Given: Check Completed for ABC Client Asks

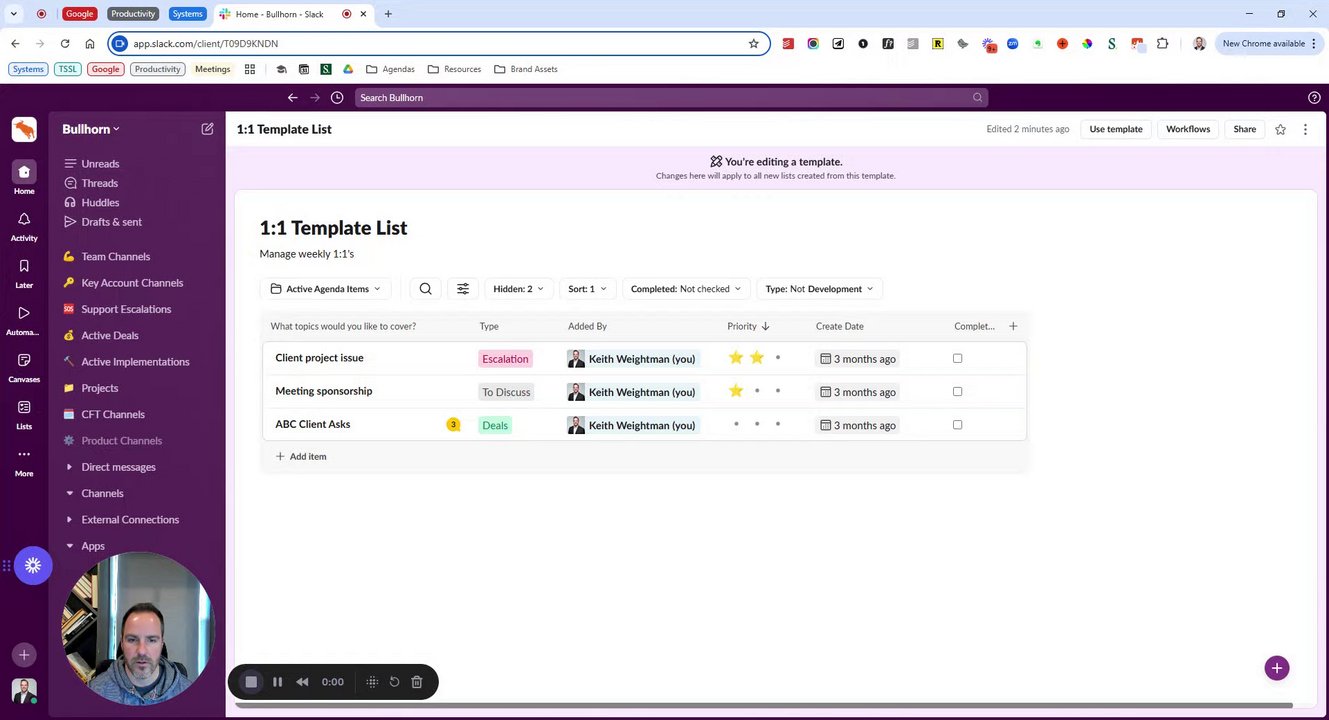Looking at the screenshot, I should [x=957, y=424].
